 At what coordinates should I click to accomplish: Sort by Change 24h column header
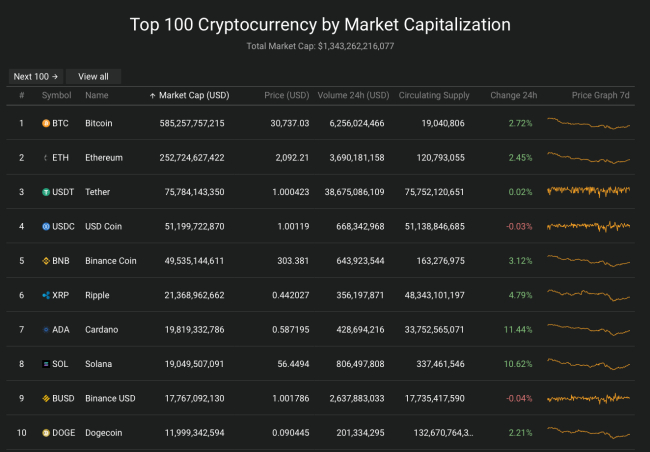click(x=513, y=96)
